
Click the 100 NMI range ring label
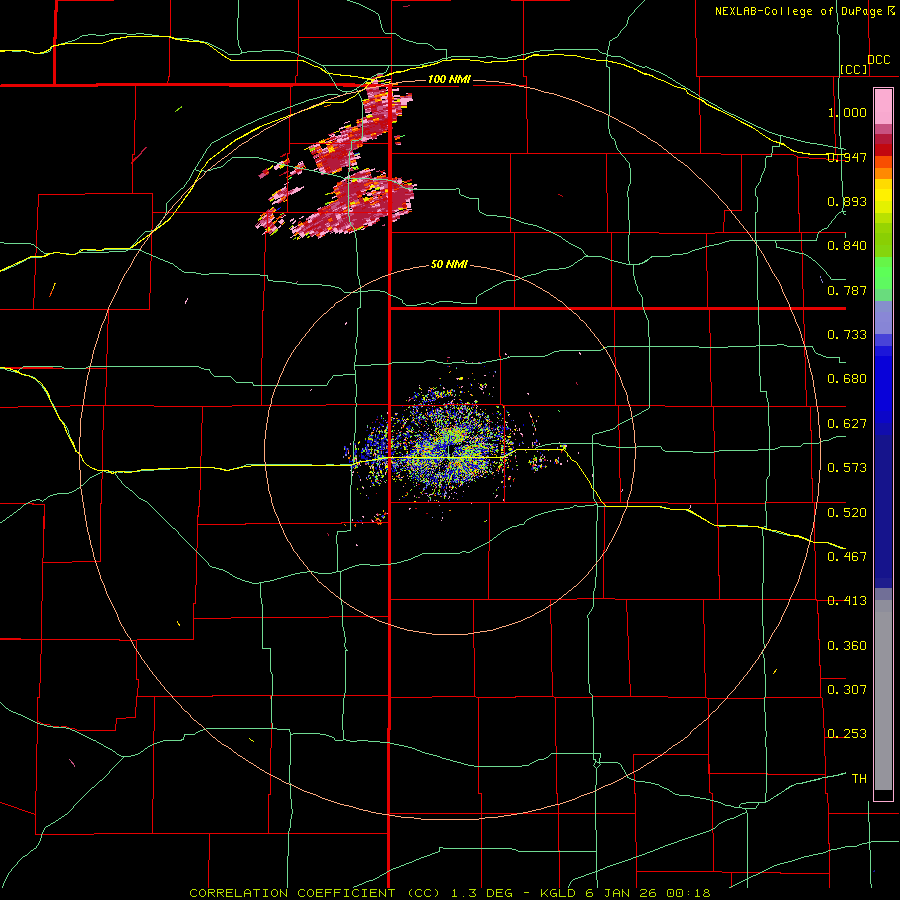(449, 79)
